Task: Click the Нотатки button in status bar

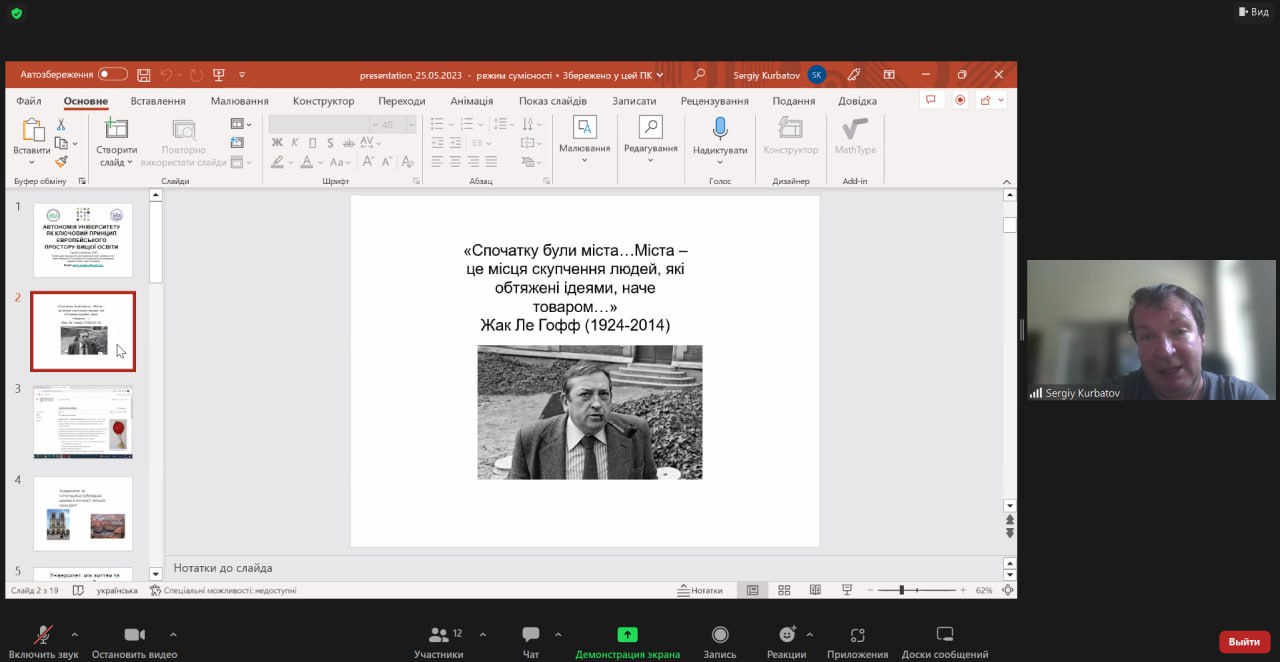Action: pyautogui.click(x=700, y=590)
